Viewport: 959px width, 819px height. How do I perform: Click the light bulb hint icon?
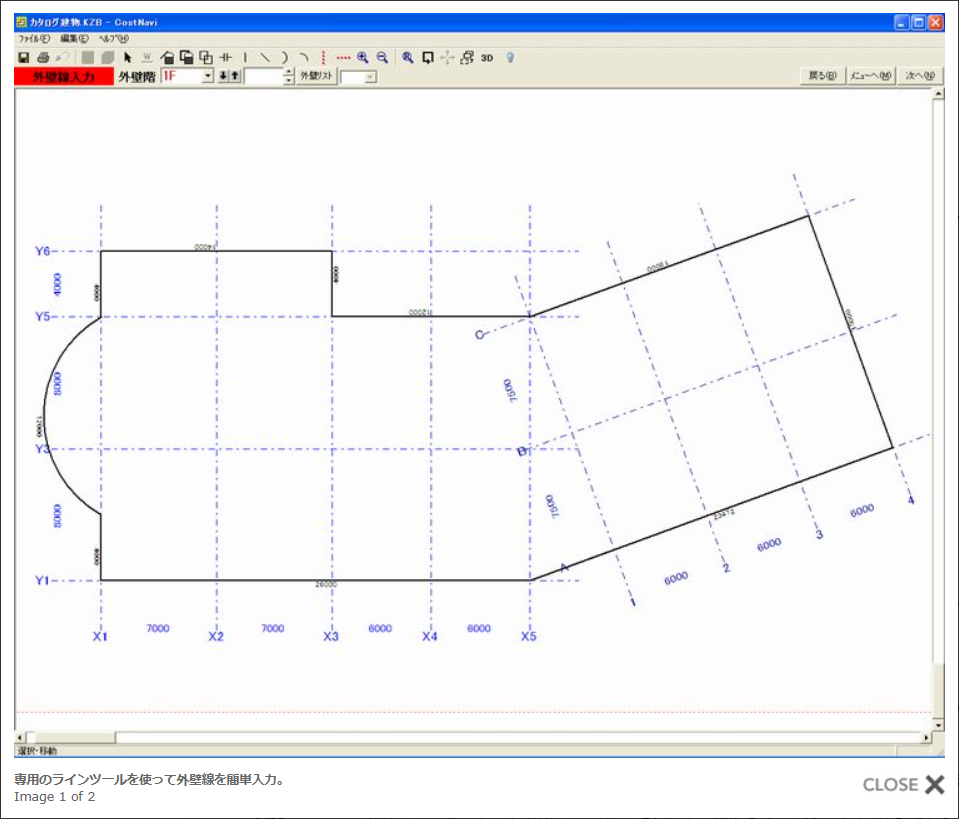pyautogui.click(x=509, y=58)
